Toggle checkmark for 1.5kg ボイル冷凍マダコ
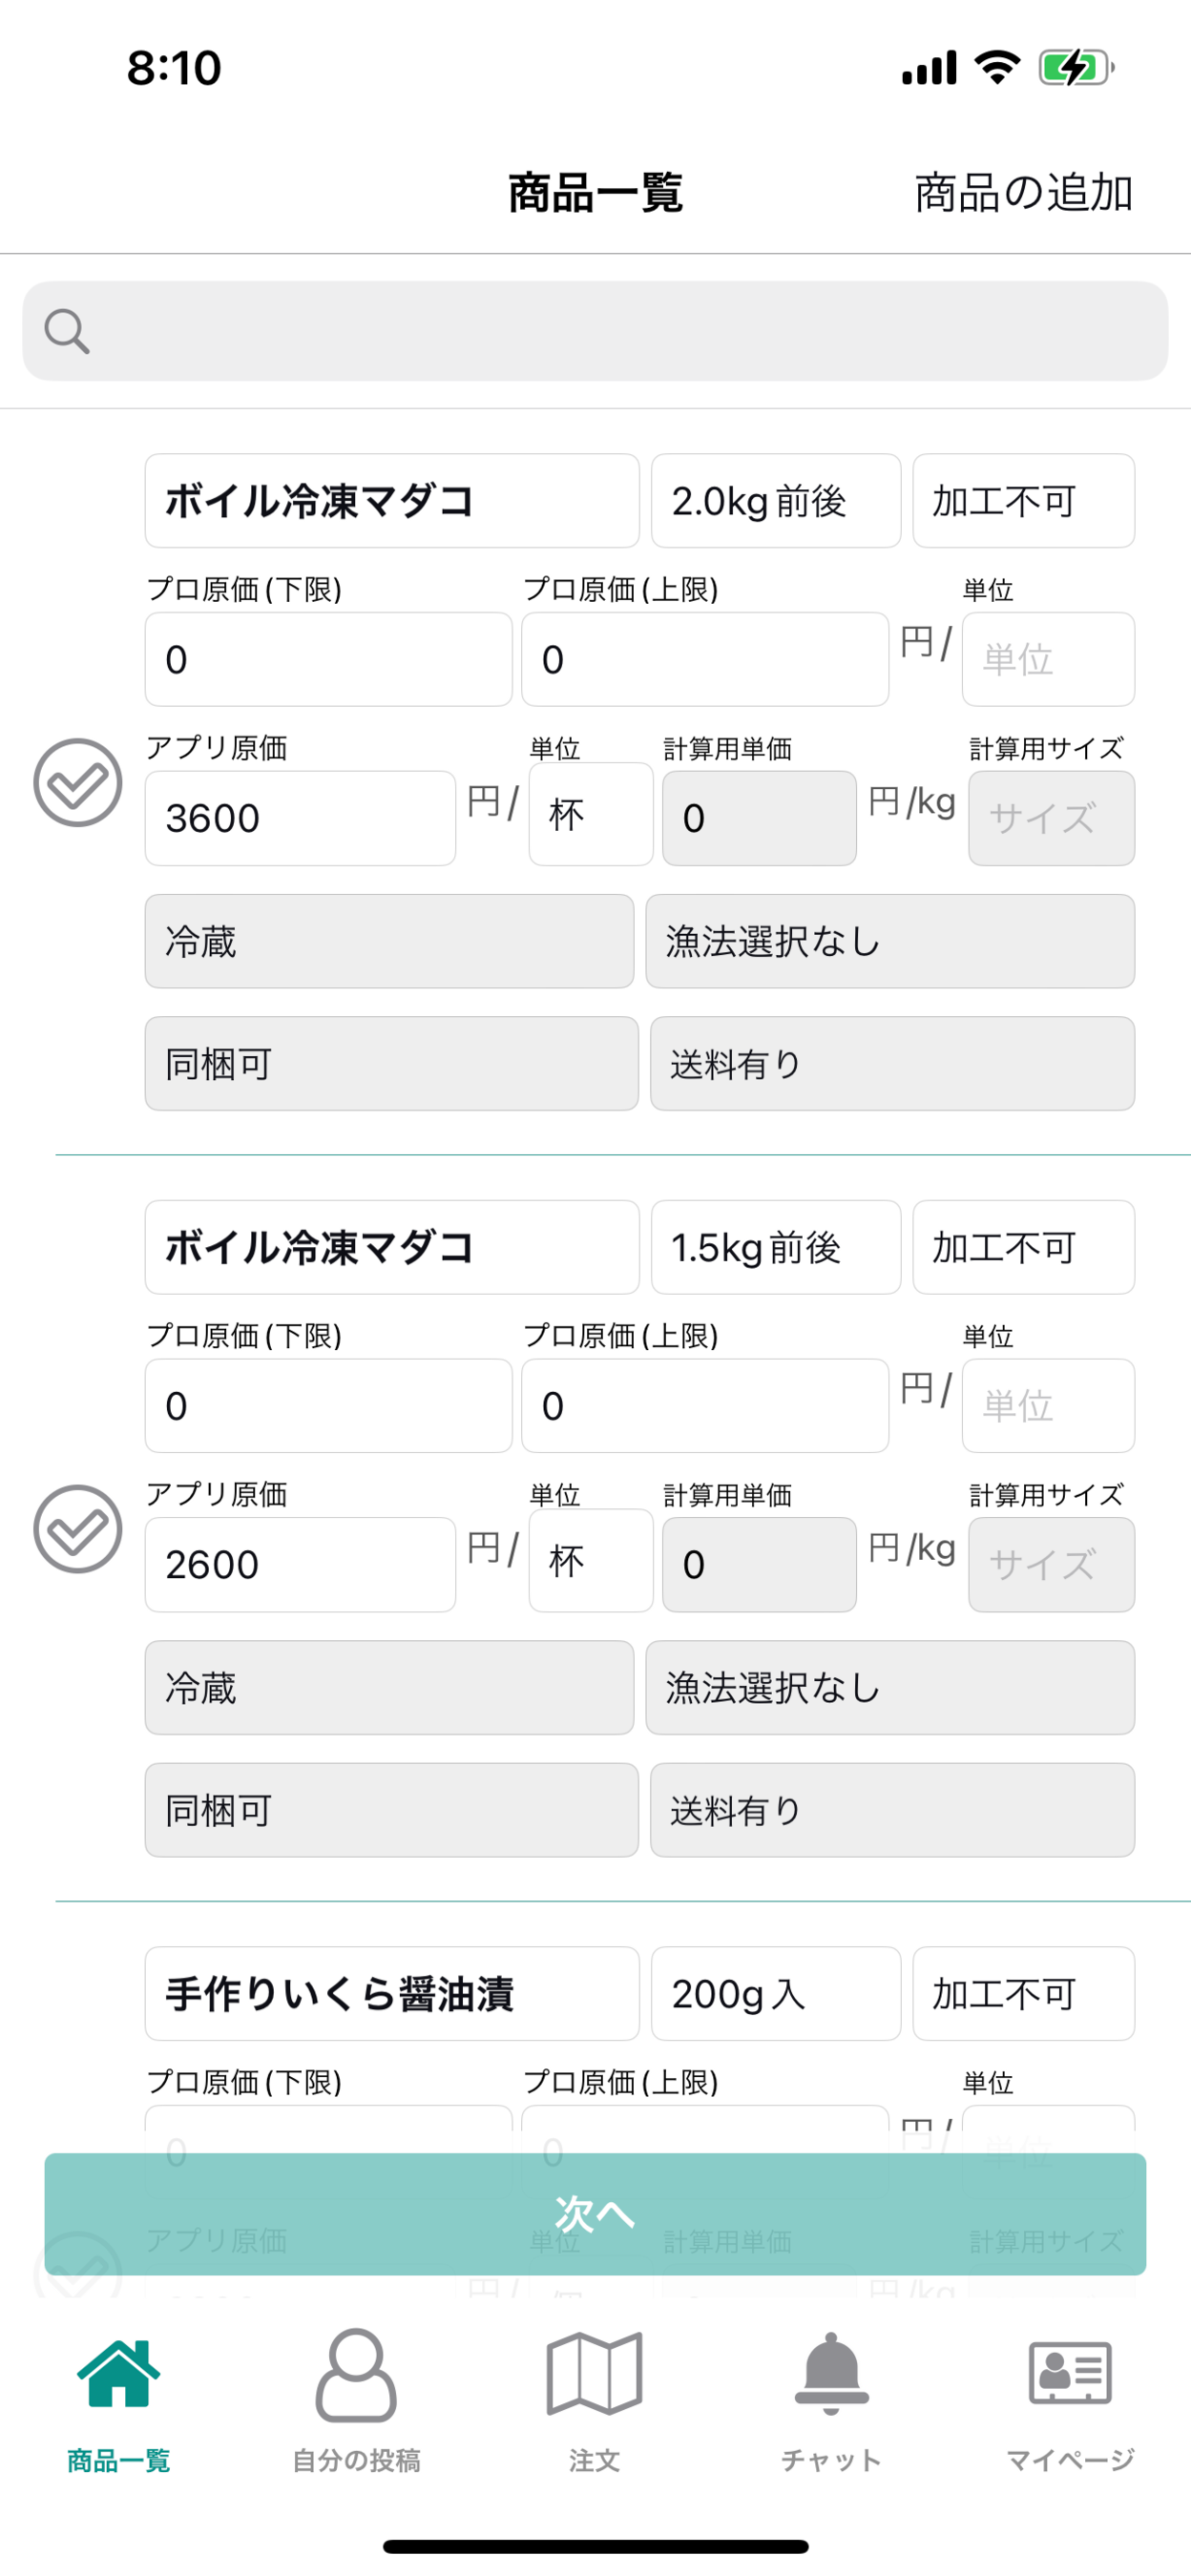This screenshot has height=2576, width=1191. (x=78, y=1529)
